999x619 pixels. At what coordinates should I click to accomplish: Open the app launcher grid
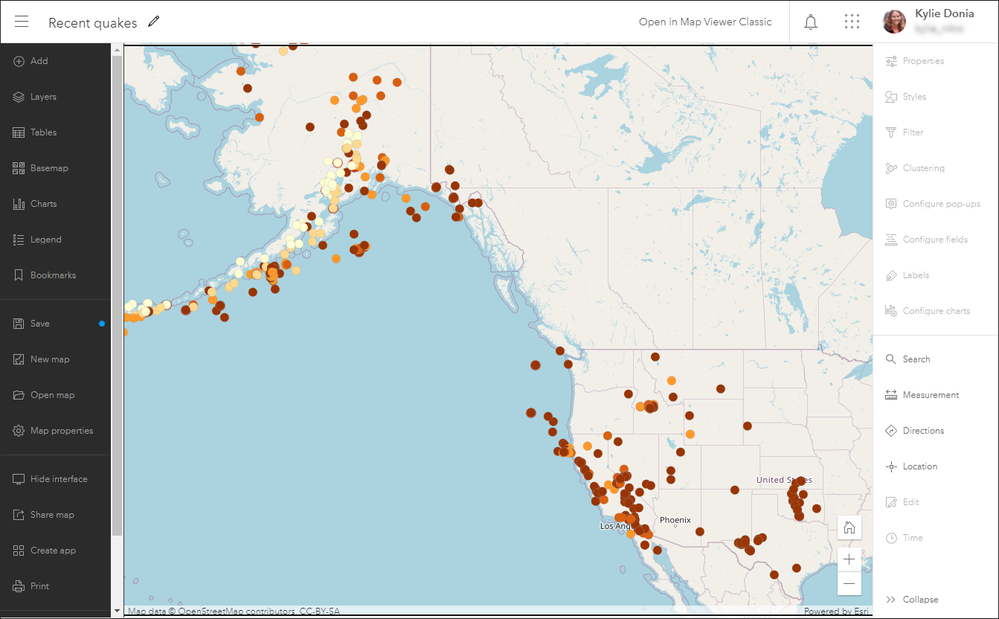coord(852,21)
